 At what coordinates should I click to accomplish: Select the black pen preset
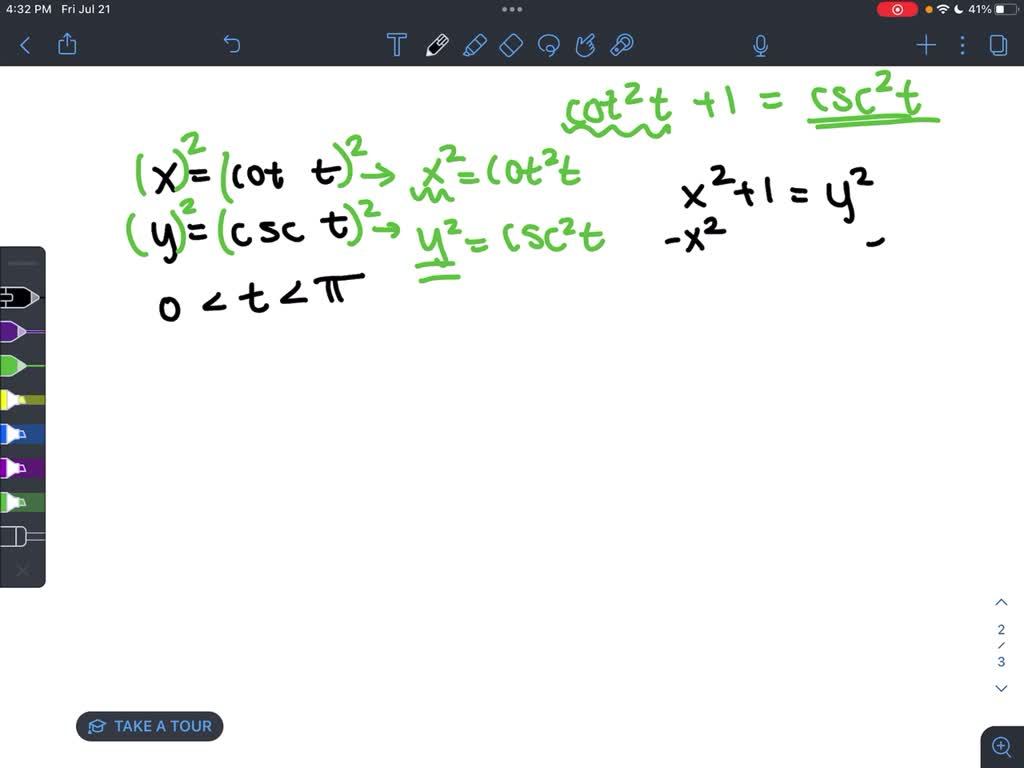[20, 297]
